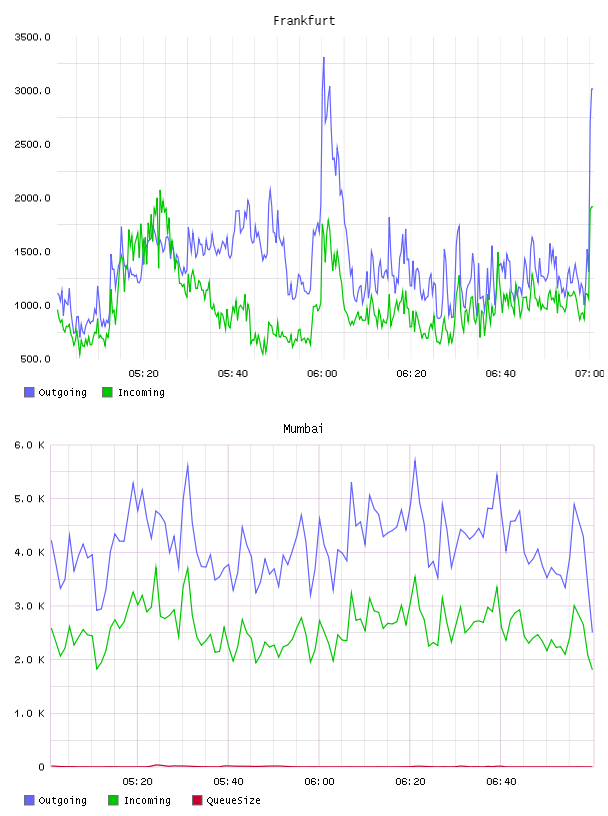Click the green Incoming swatch in Frankfurt legend
Viewport: 608px width, 816px height.
(107, 392)
